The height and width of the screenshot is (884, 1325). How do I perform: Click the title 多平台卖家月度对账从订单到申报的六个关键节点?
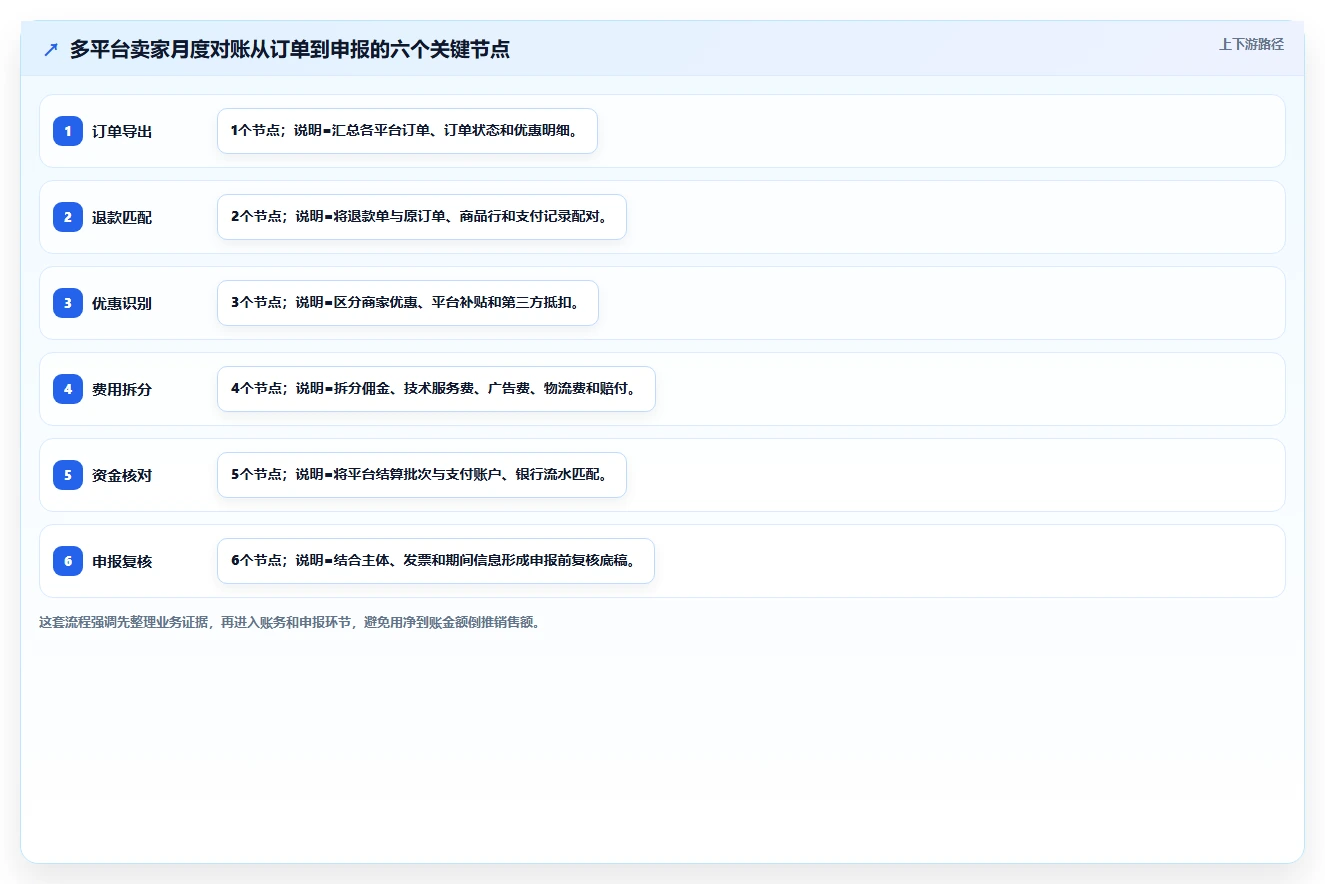tap(290, 49)
